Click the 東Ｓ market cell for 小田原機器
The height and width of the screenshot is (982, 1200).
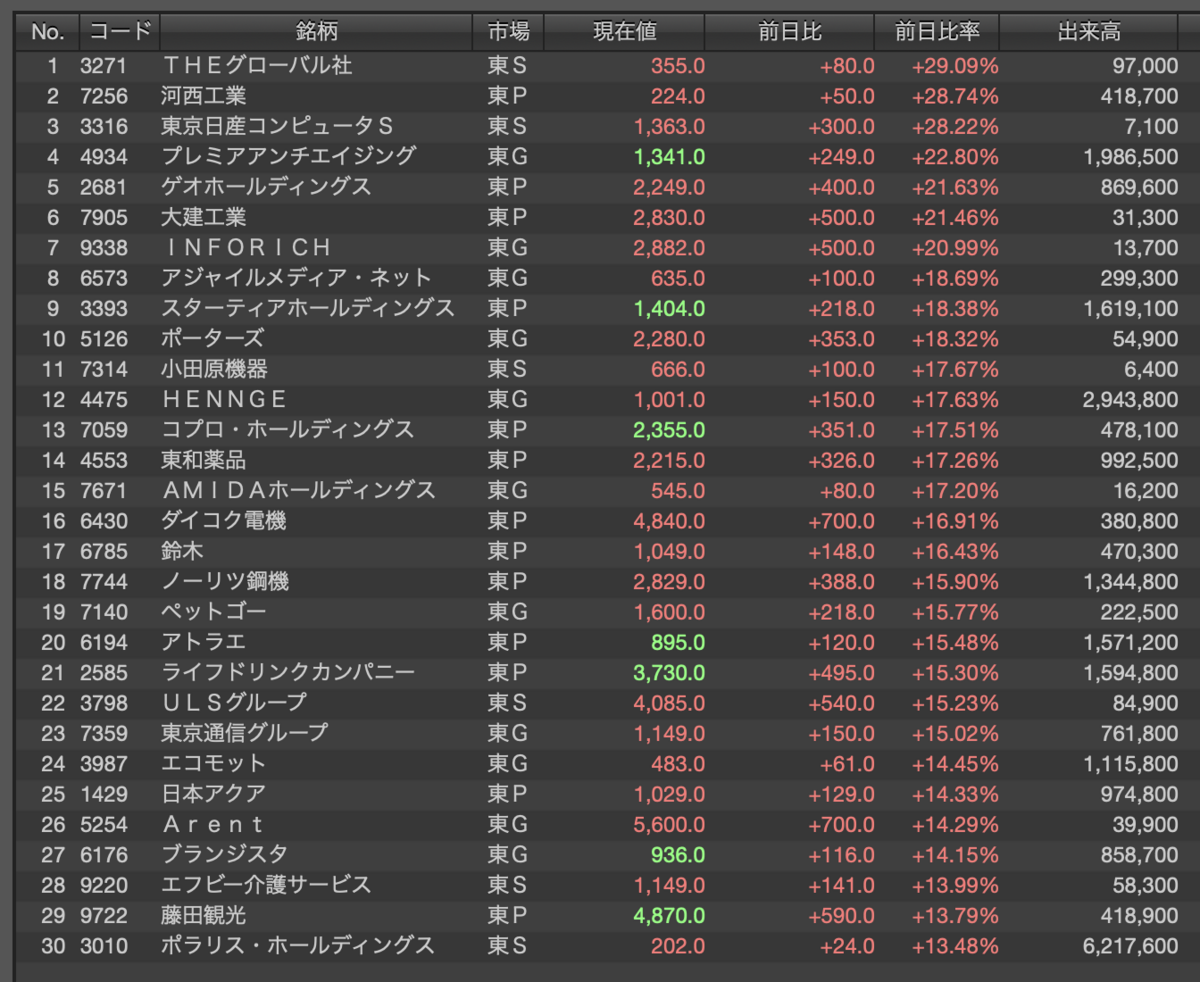pos(507,369)
